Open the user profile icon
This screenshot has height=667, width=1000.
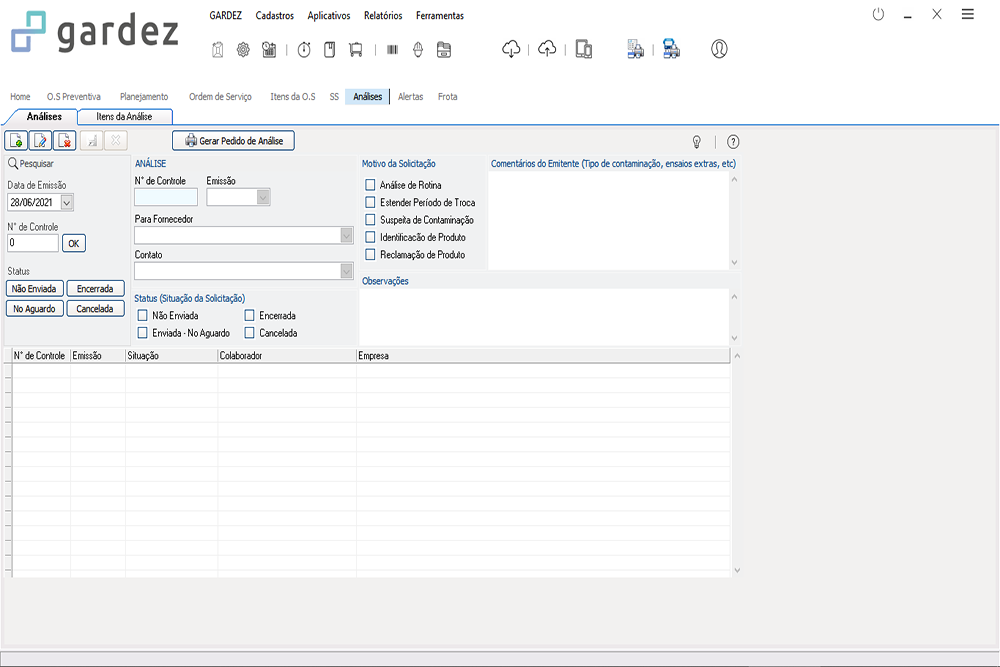click(719, 49)
